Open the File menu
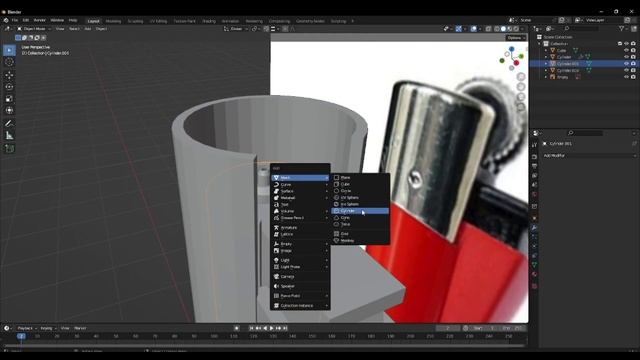The height and width of the screenshot is (360, 640). (x=15, y=20)
